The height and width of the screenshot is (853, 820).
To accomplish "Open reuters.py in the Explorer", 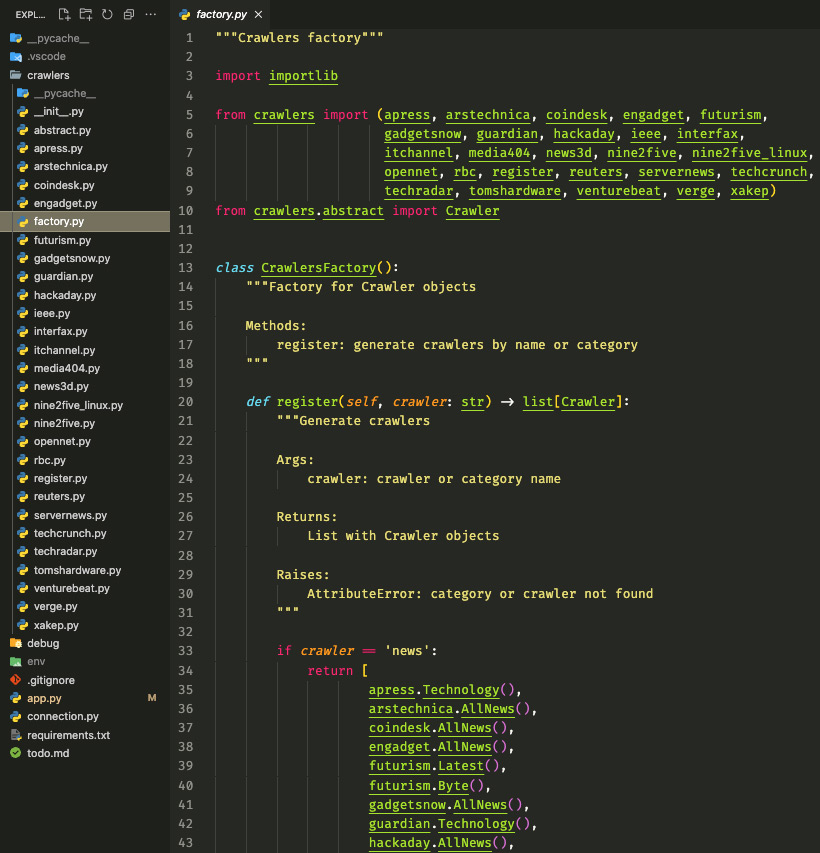I will click(x=85, y=496).
